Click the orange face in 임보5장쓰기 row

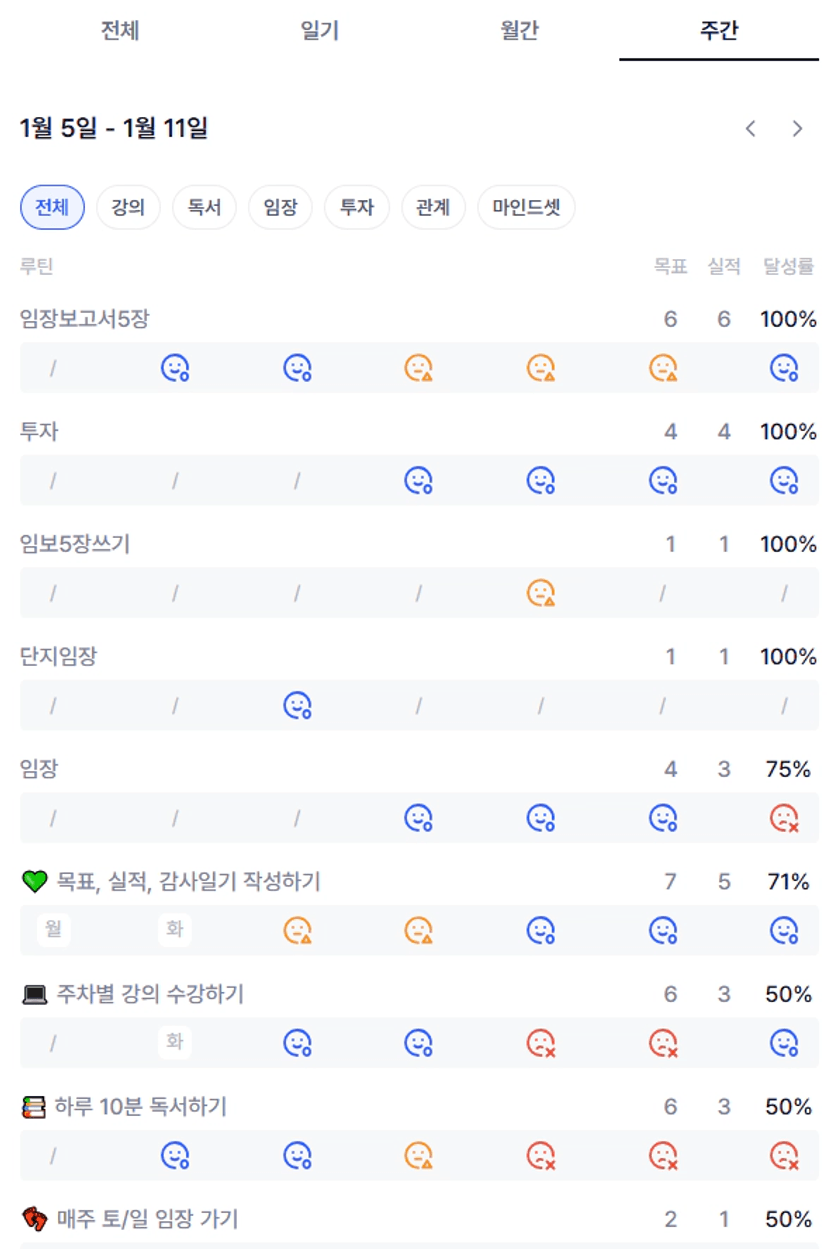541,593
